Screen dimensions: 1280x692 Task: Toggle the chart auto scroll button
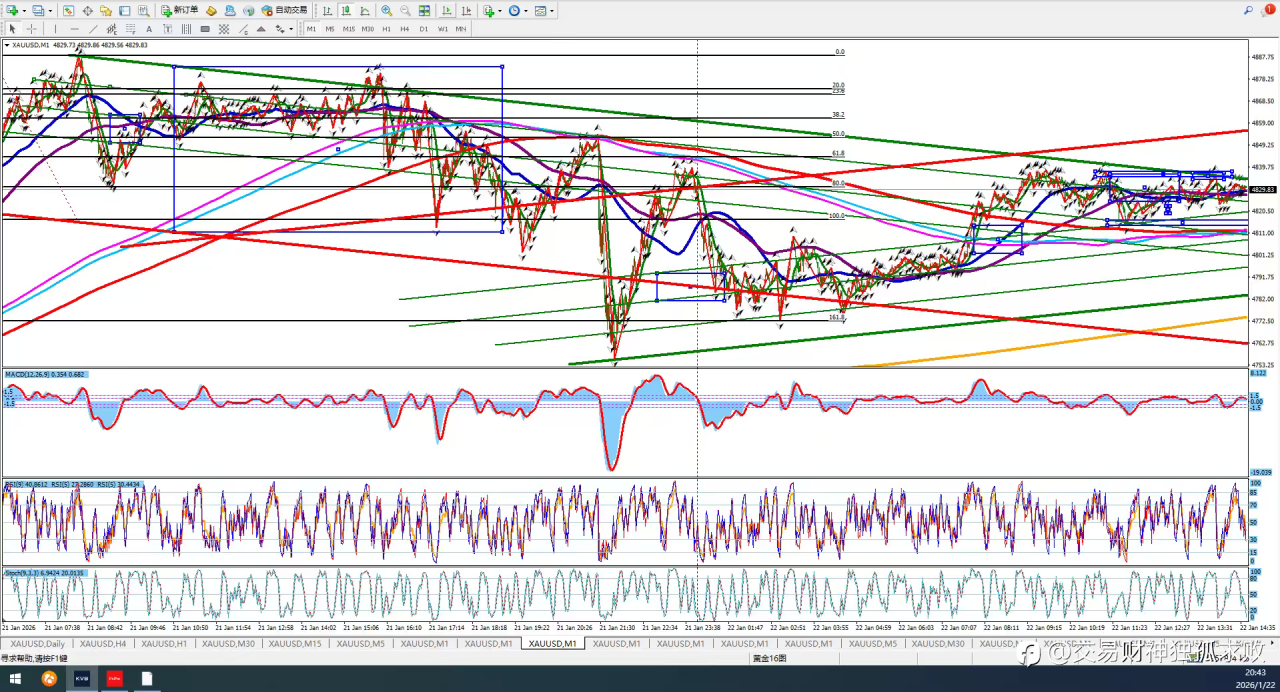pos(443,10)
